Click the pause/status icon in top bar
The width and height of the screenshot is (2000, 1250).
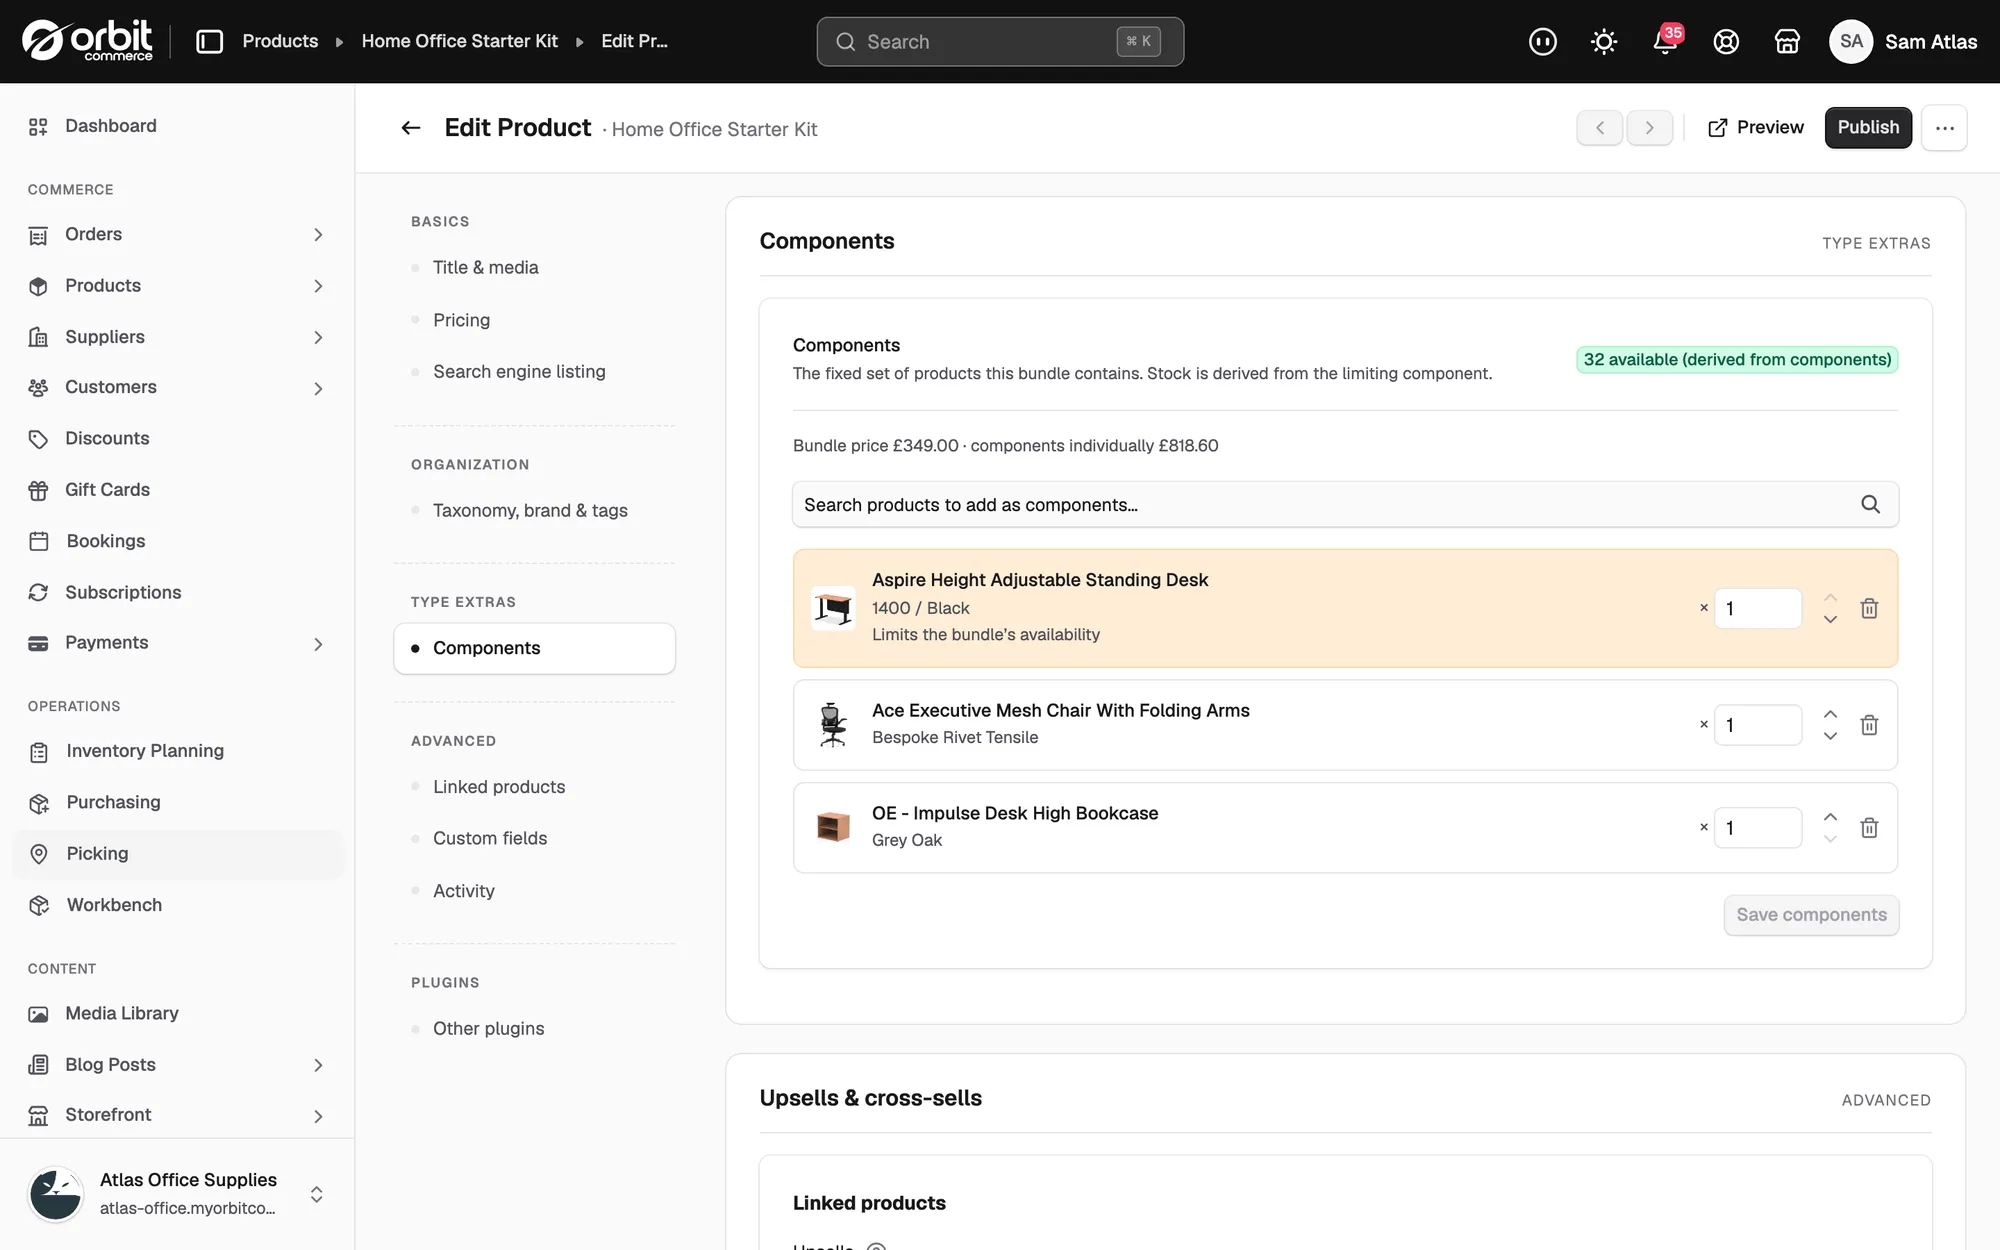click(x=1543, y=41)
